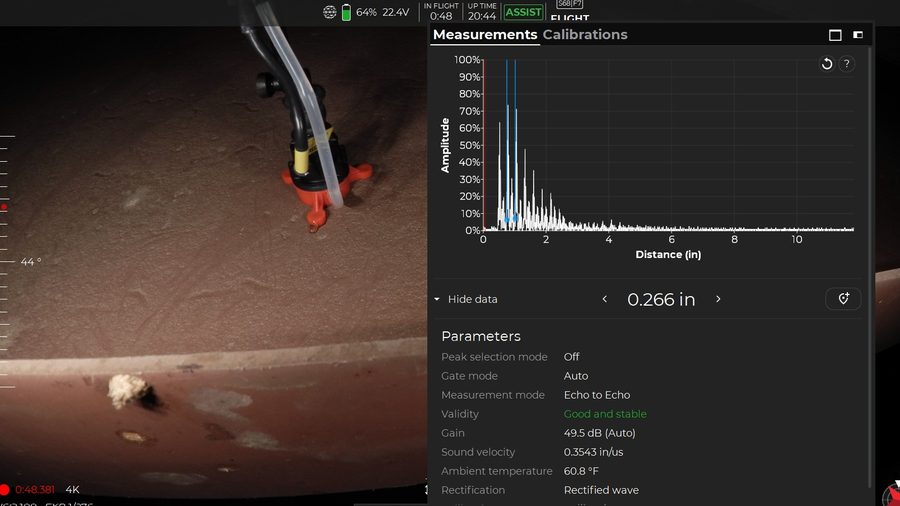The image size is (900, 506).
Task: Switch to the Measurements tab
Action: tap(485, 34)
